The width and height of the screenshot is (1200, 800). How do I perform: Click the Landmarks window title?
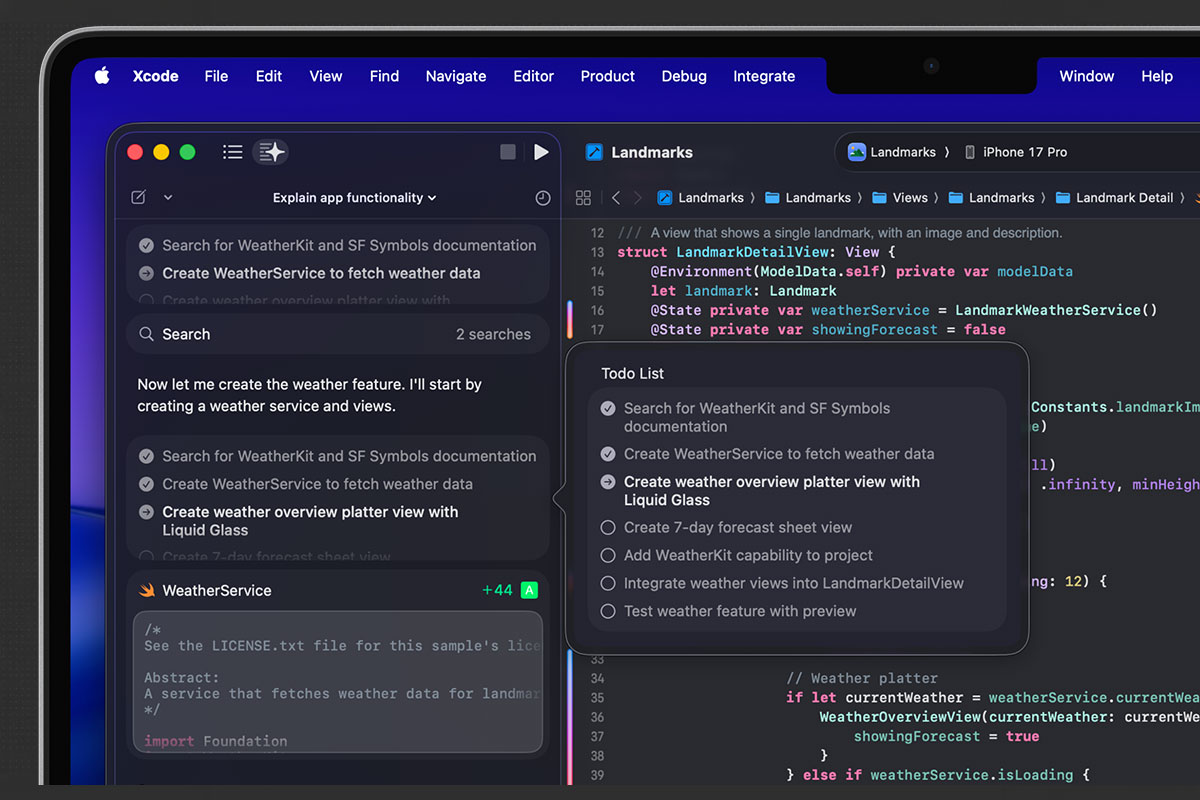pos(652,152)
